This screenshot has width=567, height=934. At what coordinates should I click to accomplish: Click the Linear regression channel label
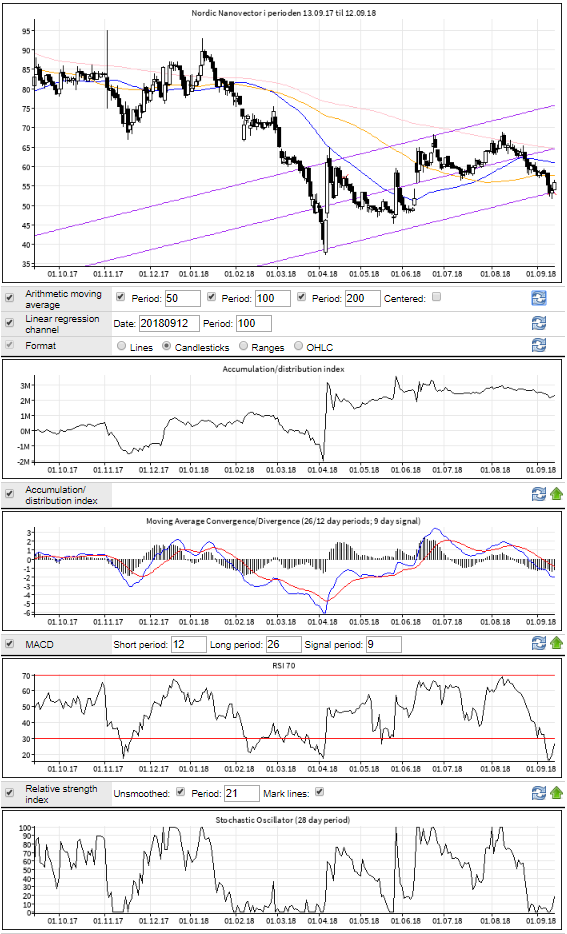coord(62,323)
